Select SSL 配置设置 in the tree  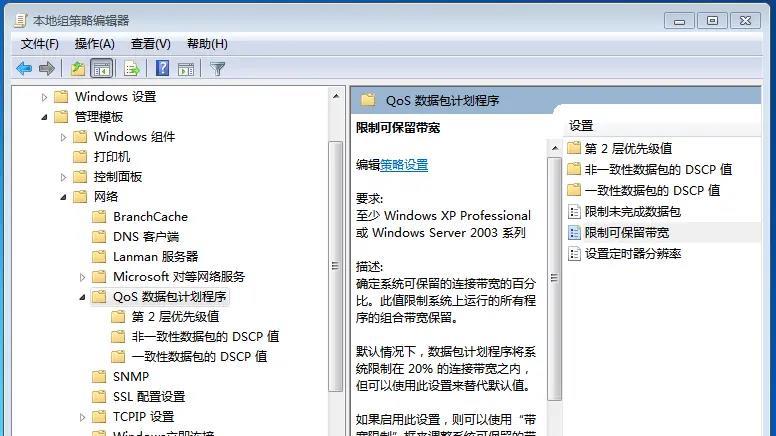[149, 396]
